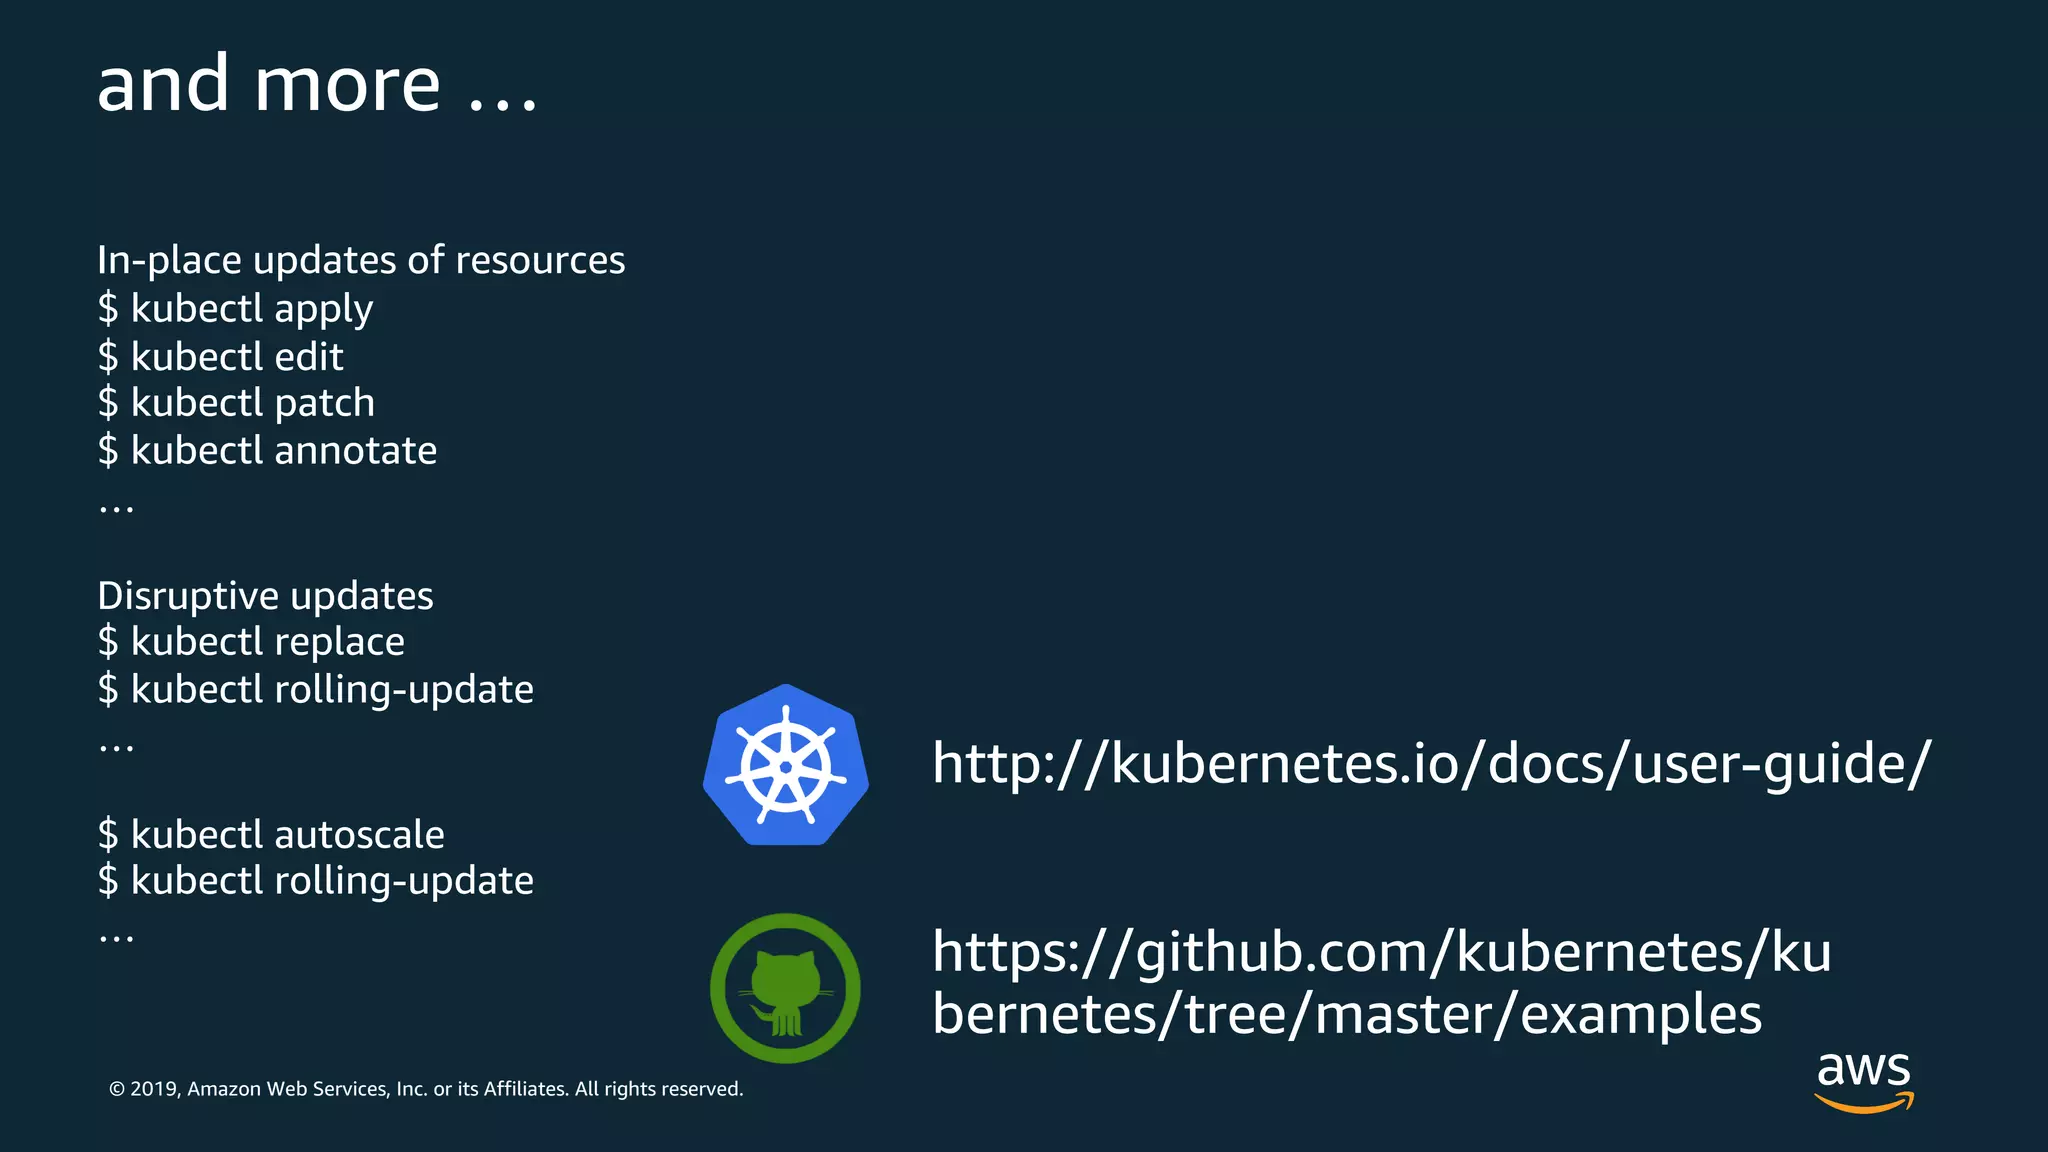
Task: Select the '$ kubectl annotate' line
Action: (268, 451)
